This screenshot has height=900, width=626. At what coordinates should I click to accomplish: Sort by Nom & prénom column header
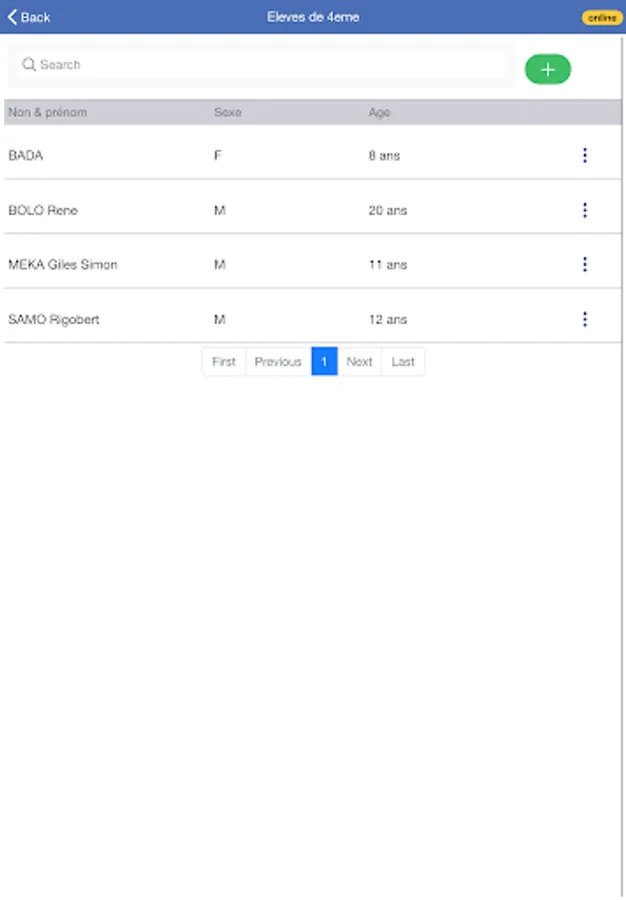click(x=48, y=112)
